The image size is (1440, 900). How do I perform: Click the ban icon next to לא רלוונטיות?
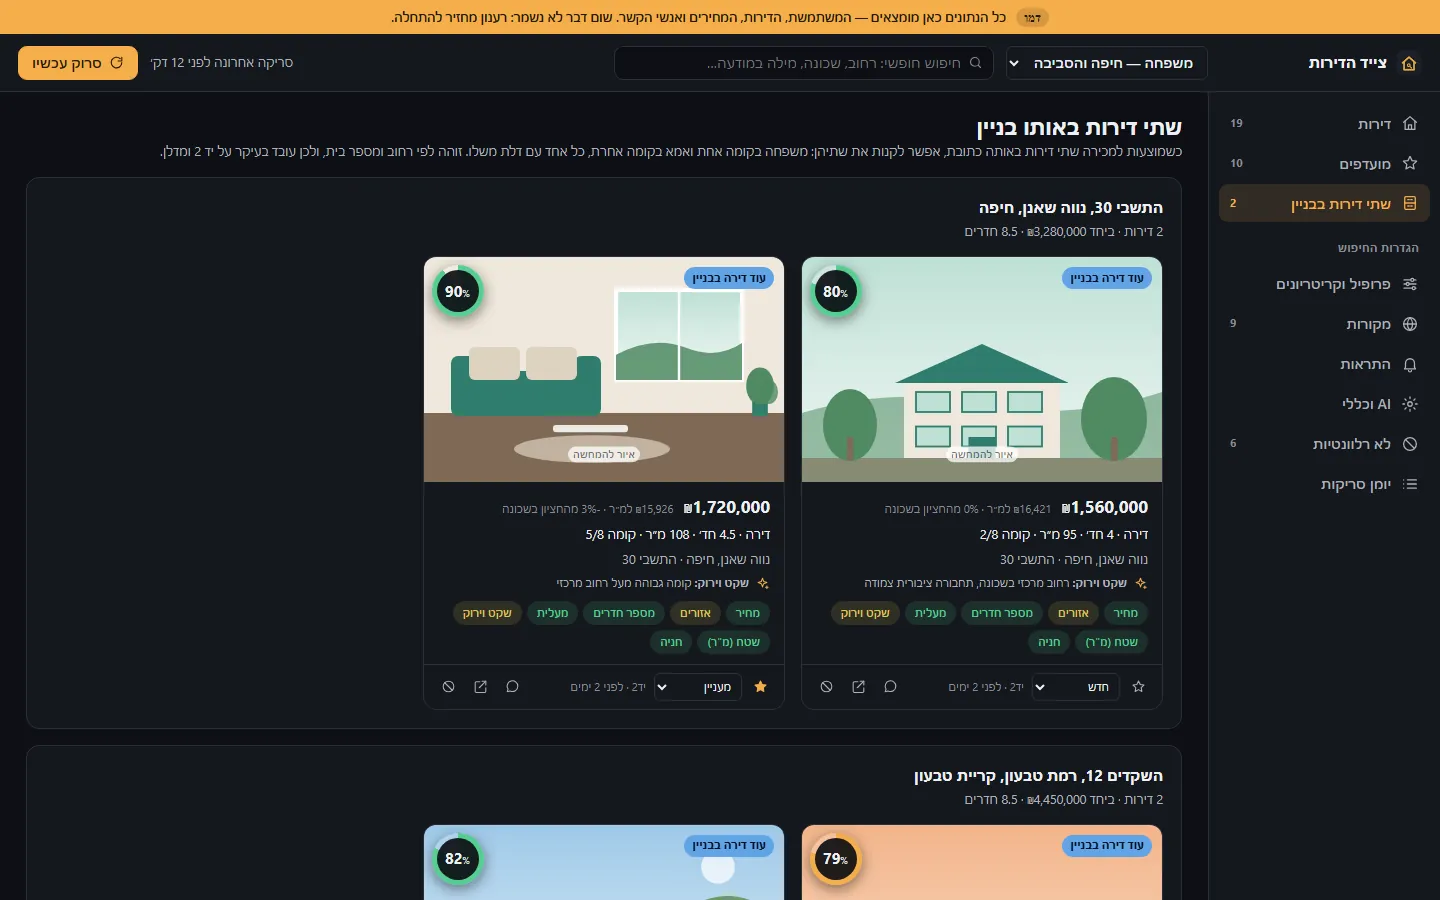[1410, 444]
